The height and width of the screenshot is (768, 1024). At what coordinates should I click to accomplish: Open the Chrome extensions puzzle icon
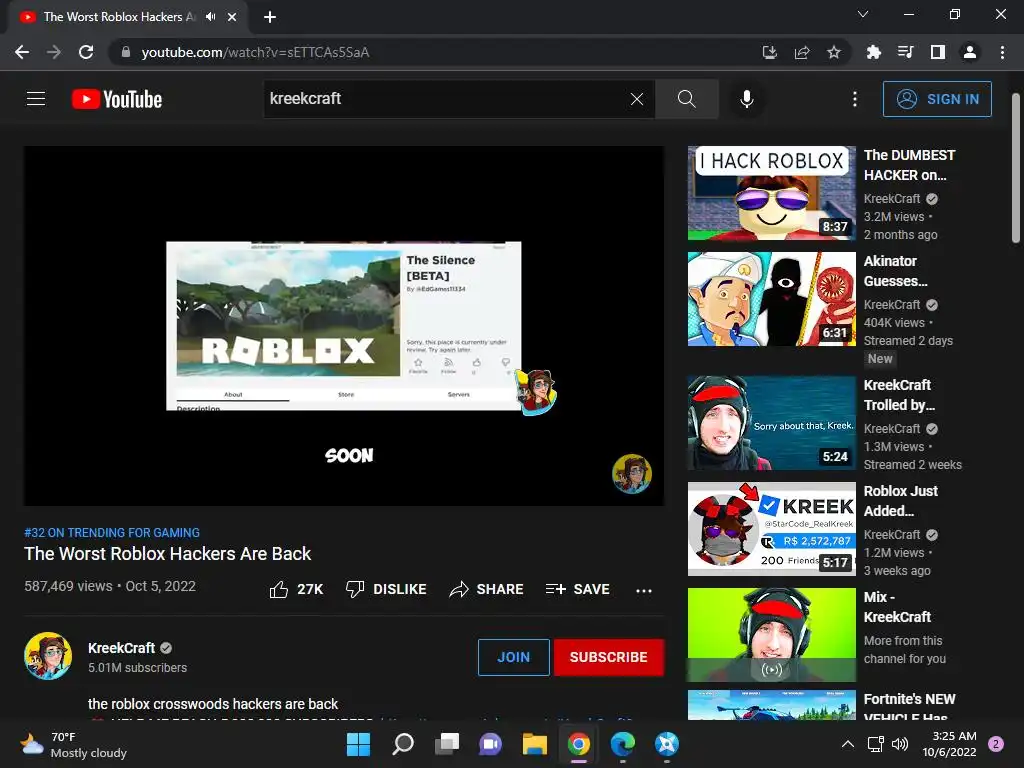[874, 52]
